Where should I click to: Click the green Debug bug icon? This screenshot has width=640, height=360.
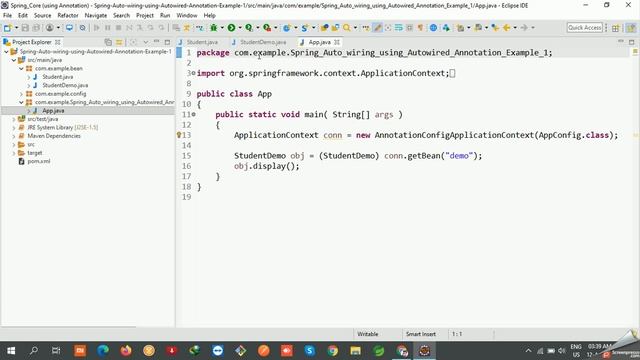tap(213, 28)
